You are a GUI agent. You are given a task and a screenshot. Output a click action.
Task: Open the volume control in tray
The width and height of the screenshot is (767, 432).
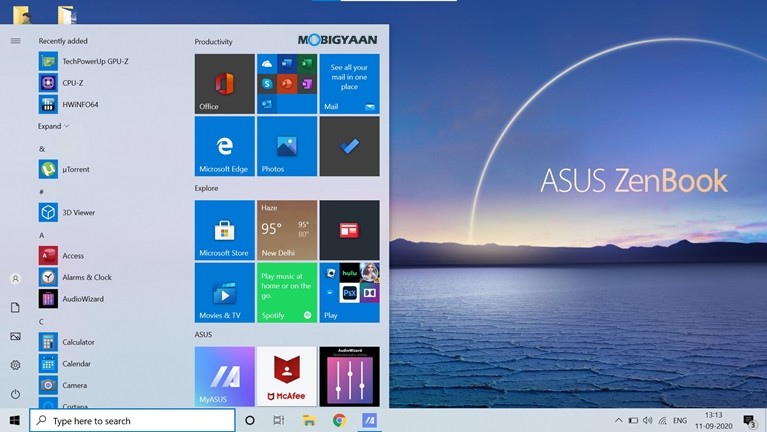(648, 420)
